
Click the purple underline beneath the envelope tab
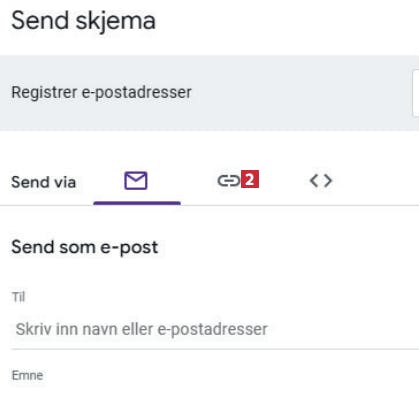[137, 203]
